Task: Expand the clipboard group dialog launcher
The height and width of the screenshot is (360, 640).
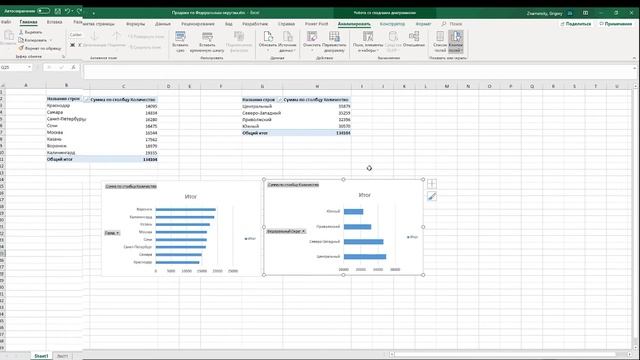Action: point(63,57)
